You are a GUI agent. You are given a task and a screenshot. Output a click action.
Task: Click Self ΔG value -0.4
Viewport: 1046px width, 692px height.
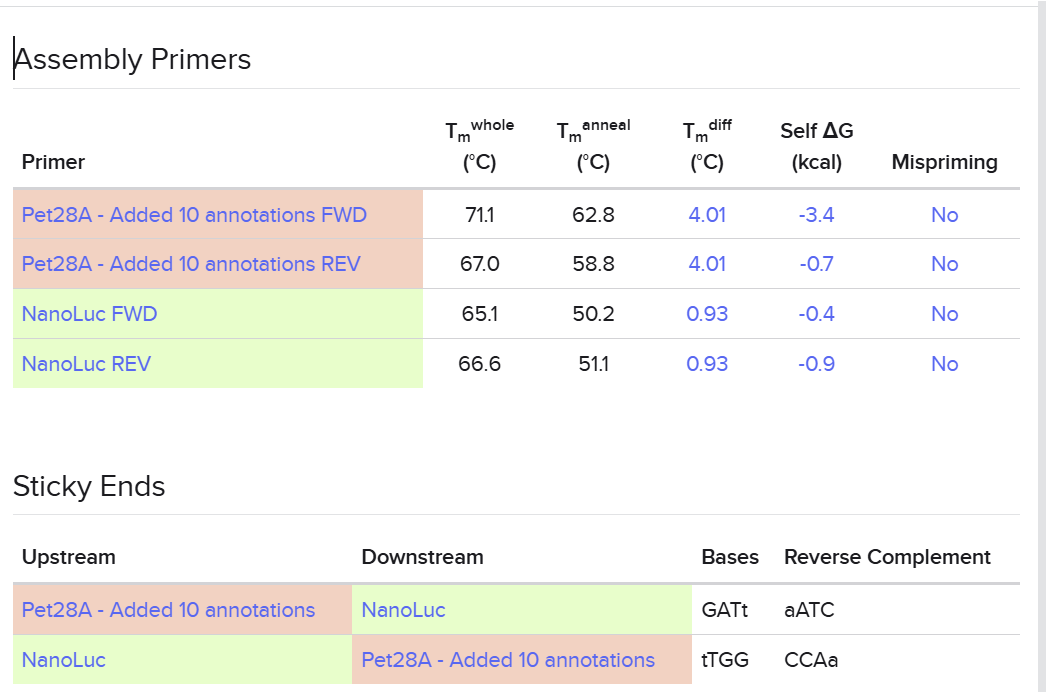point(817,314)
